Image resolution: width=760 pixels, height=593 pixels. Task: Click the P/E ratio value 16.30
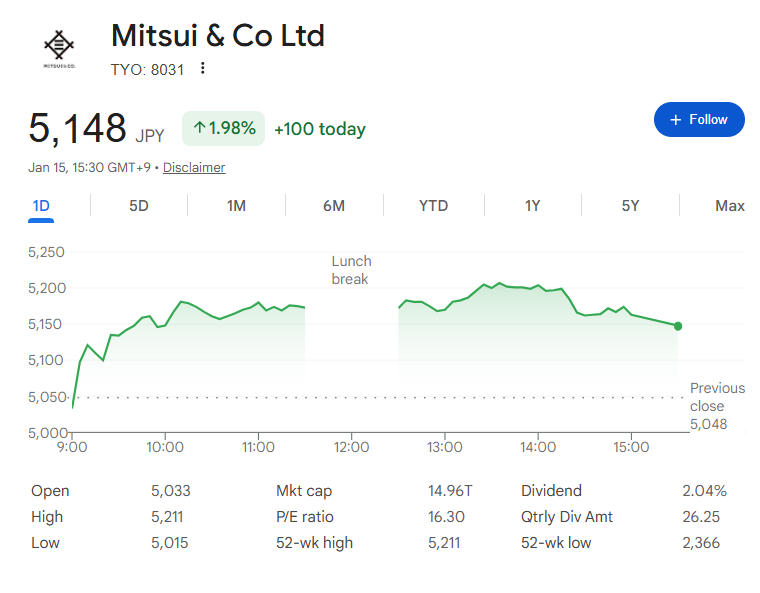tap(446, 517)
